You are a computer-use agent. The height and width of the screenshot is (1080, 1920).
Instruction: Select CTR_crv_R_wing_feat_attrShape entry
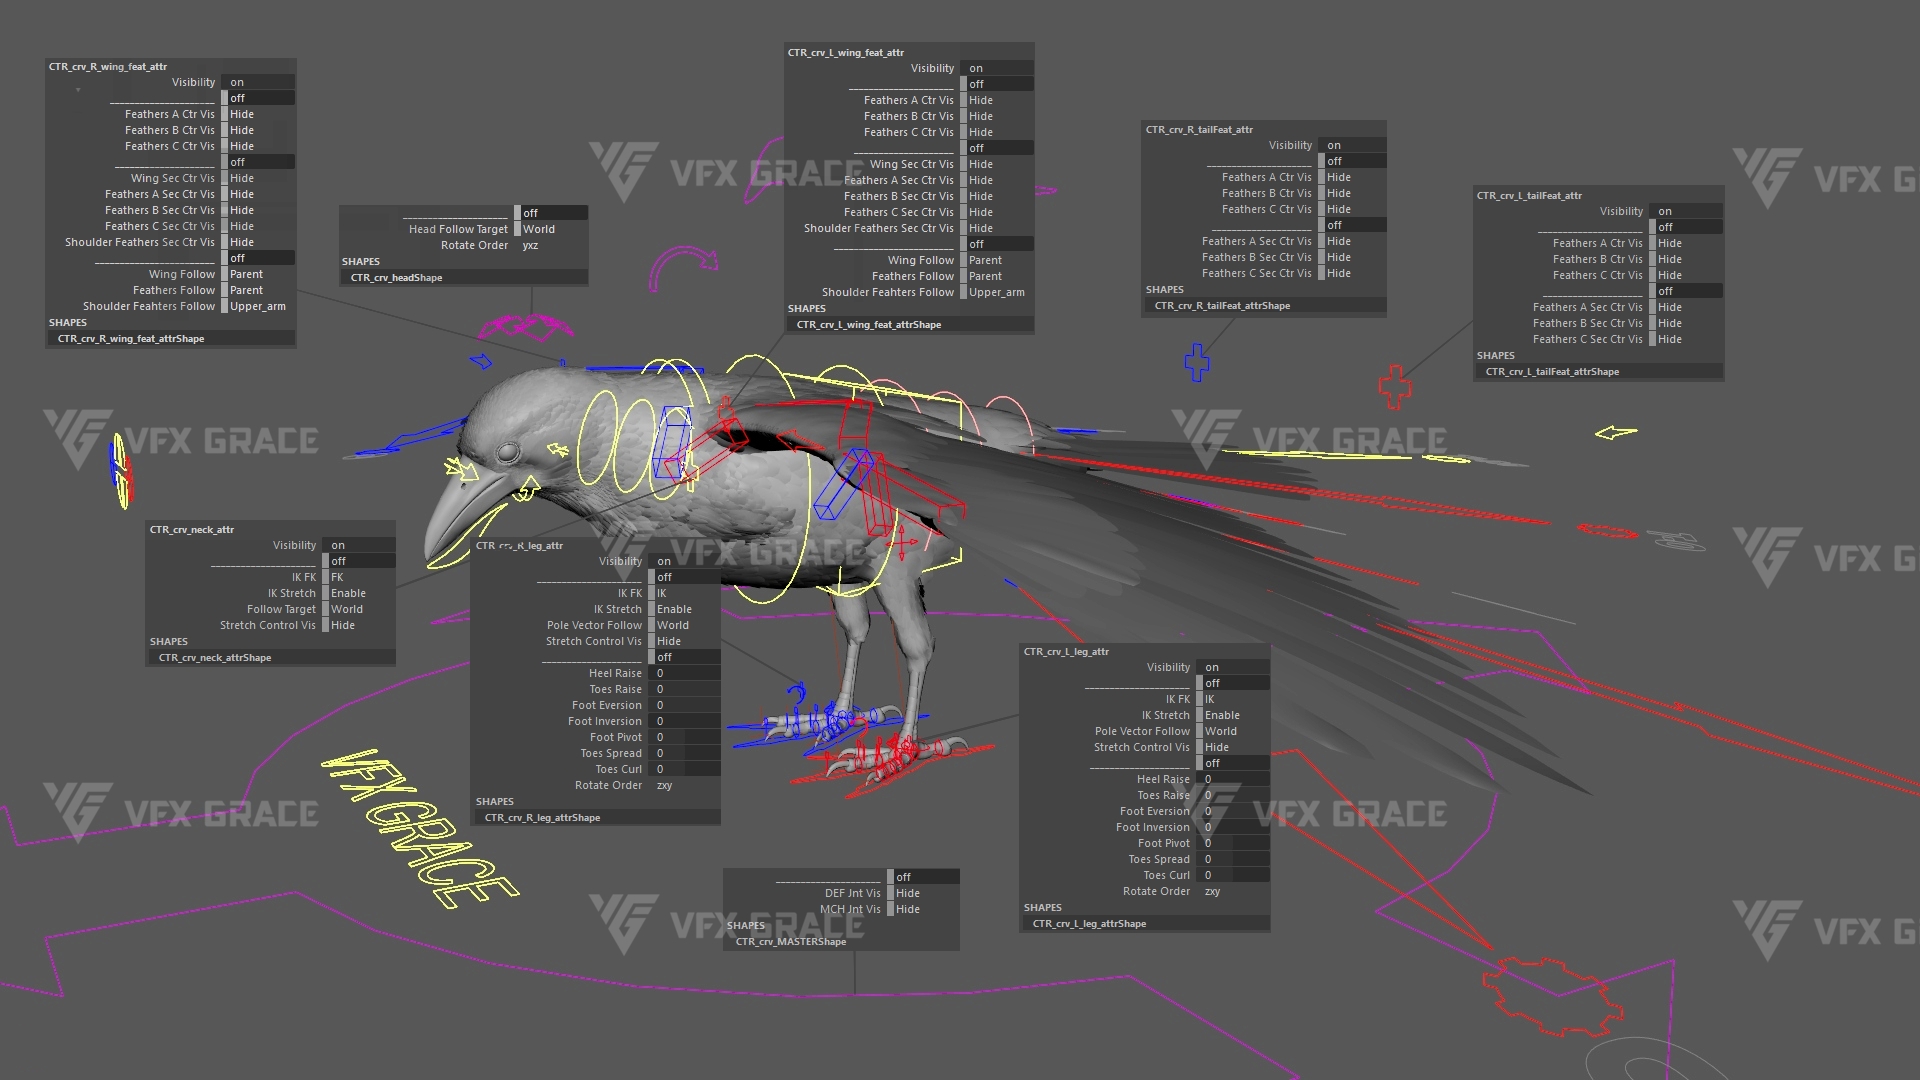click(171, 338)
